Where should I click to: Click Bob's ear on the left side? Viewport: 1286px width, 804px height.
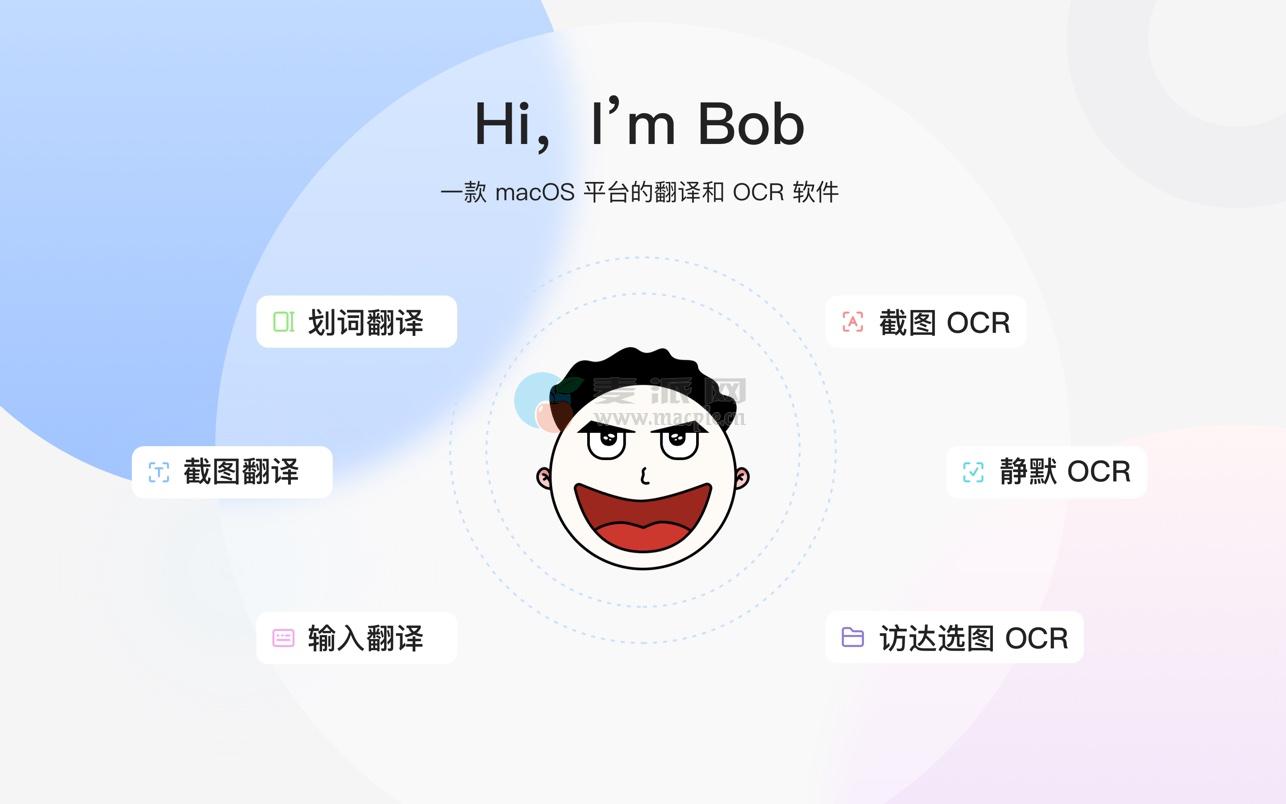[545, 477]
